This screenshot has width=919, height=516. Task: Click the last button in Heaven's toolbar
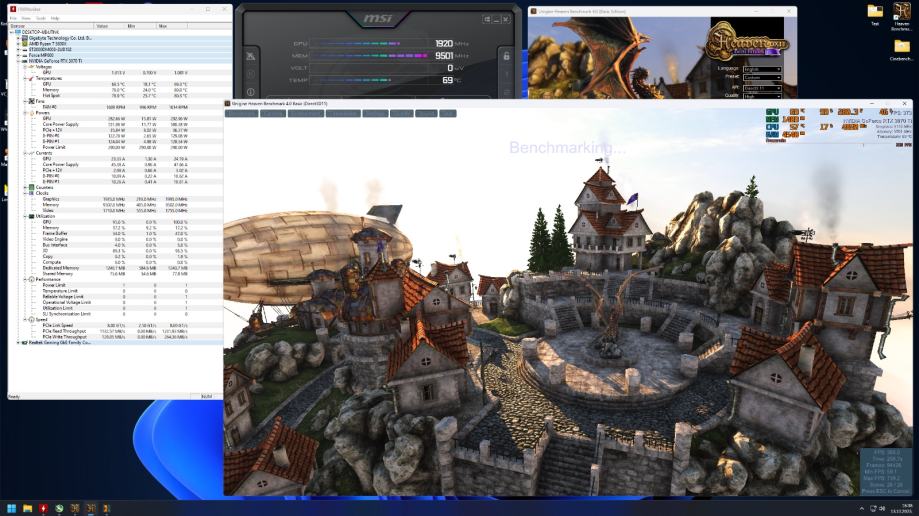click(448, 114)
